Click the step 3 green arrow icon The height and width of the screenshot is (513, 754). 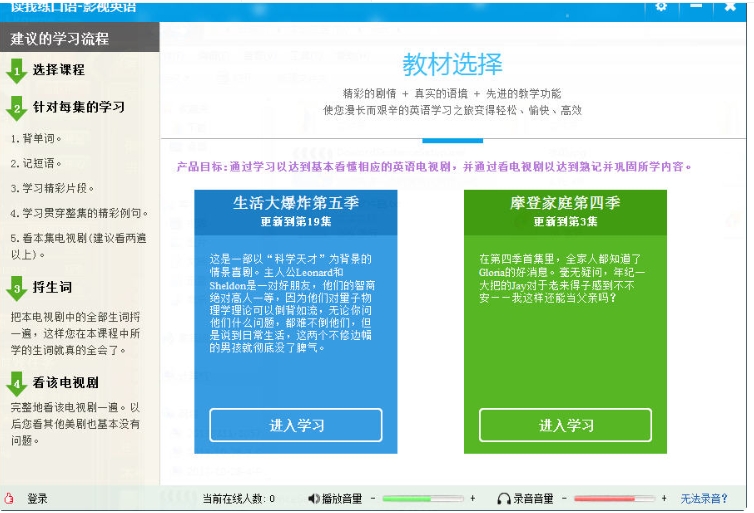pos(16,288)
